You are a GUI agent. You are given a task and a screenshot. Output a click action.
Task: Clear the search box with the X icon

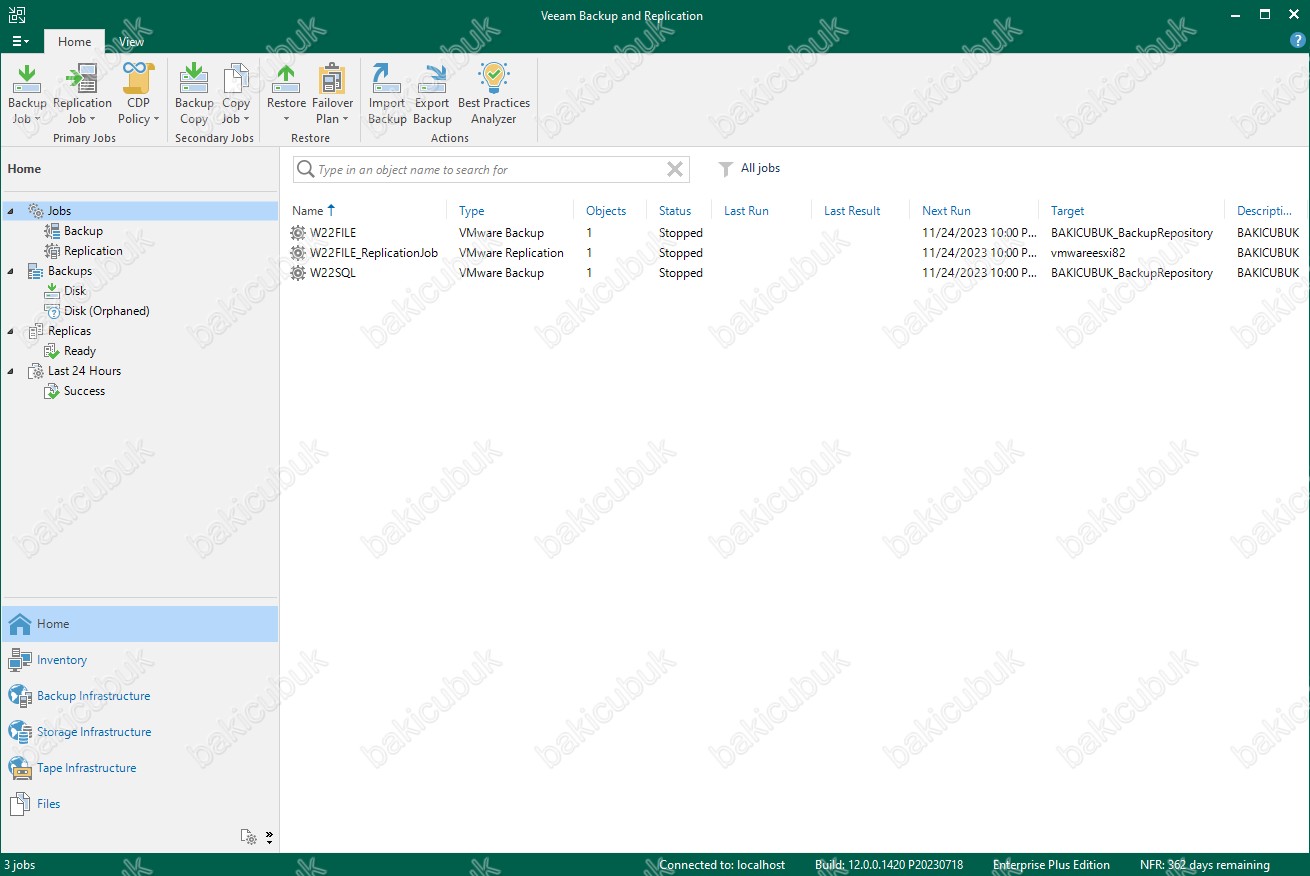[676, 169]
